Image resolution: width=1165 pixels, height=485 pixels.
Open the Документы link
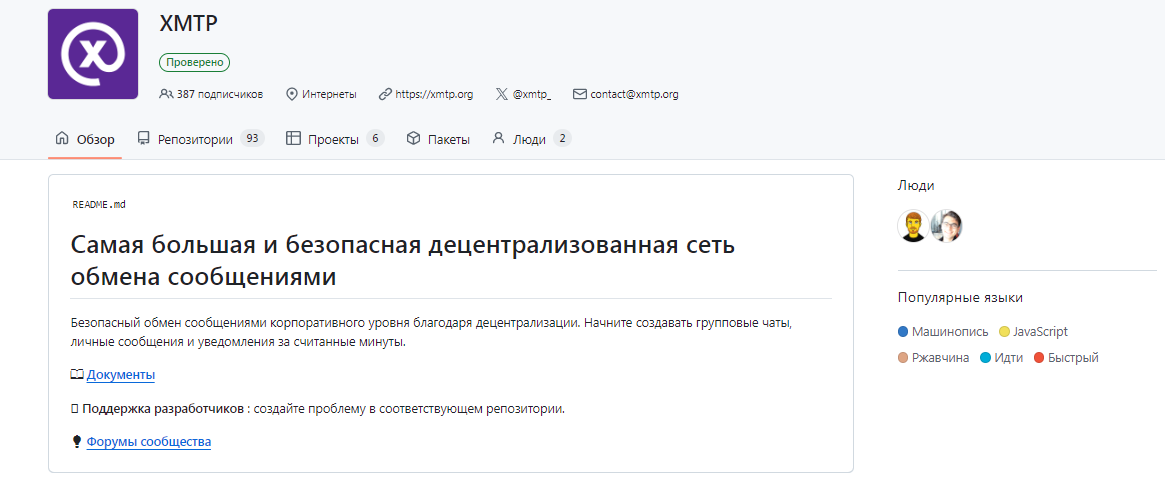tap(120, 375)
